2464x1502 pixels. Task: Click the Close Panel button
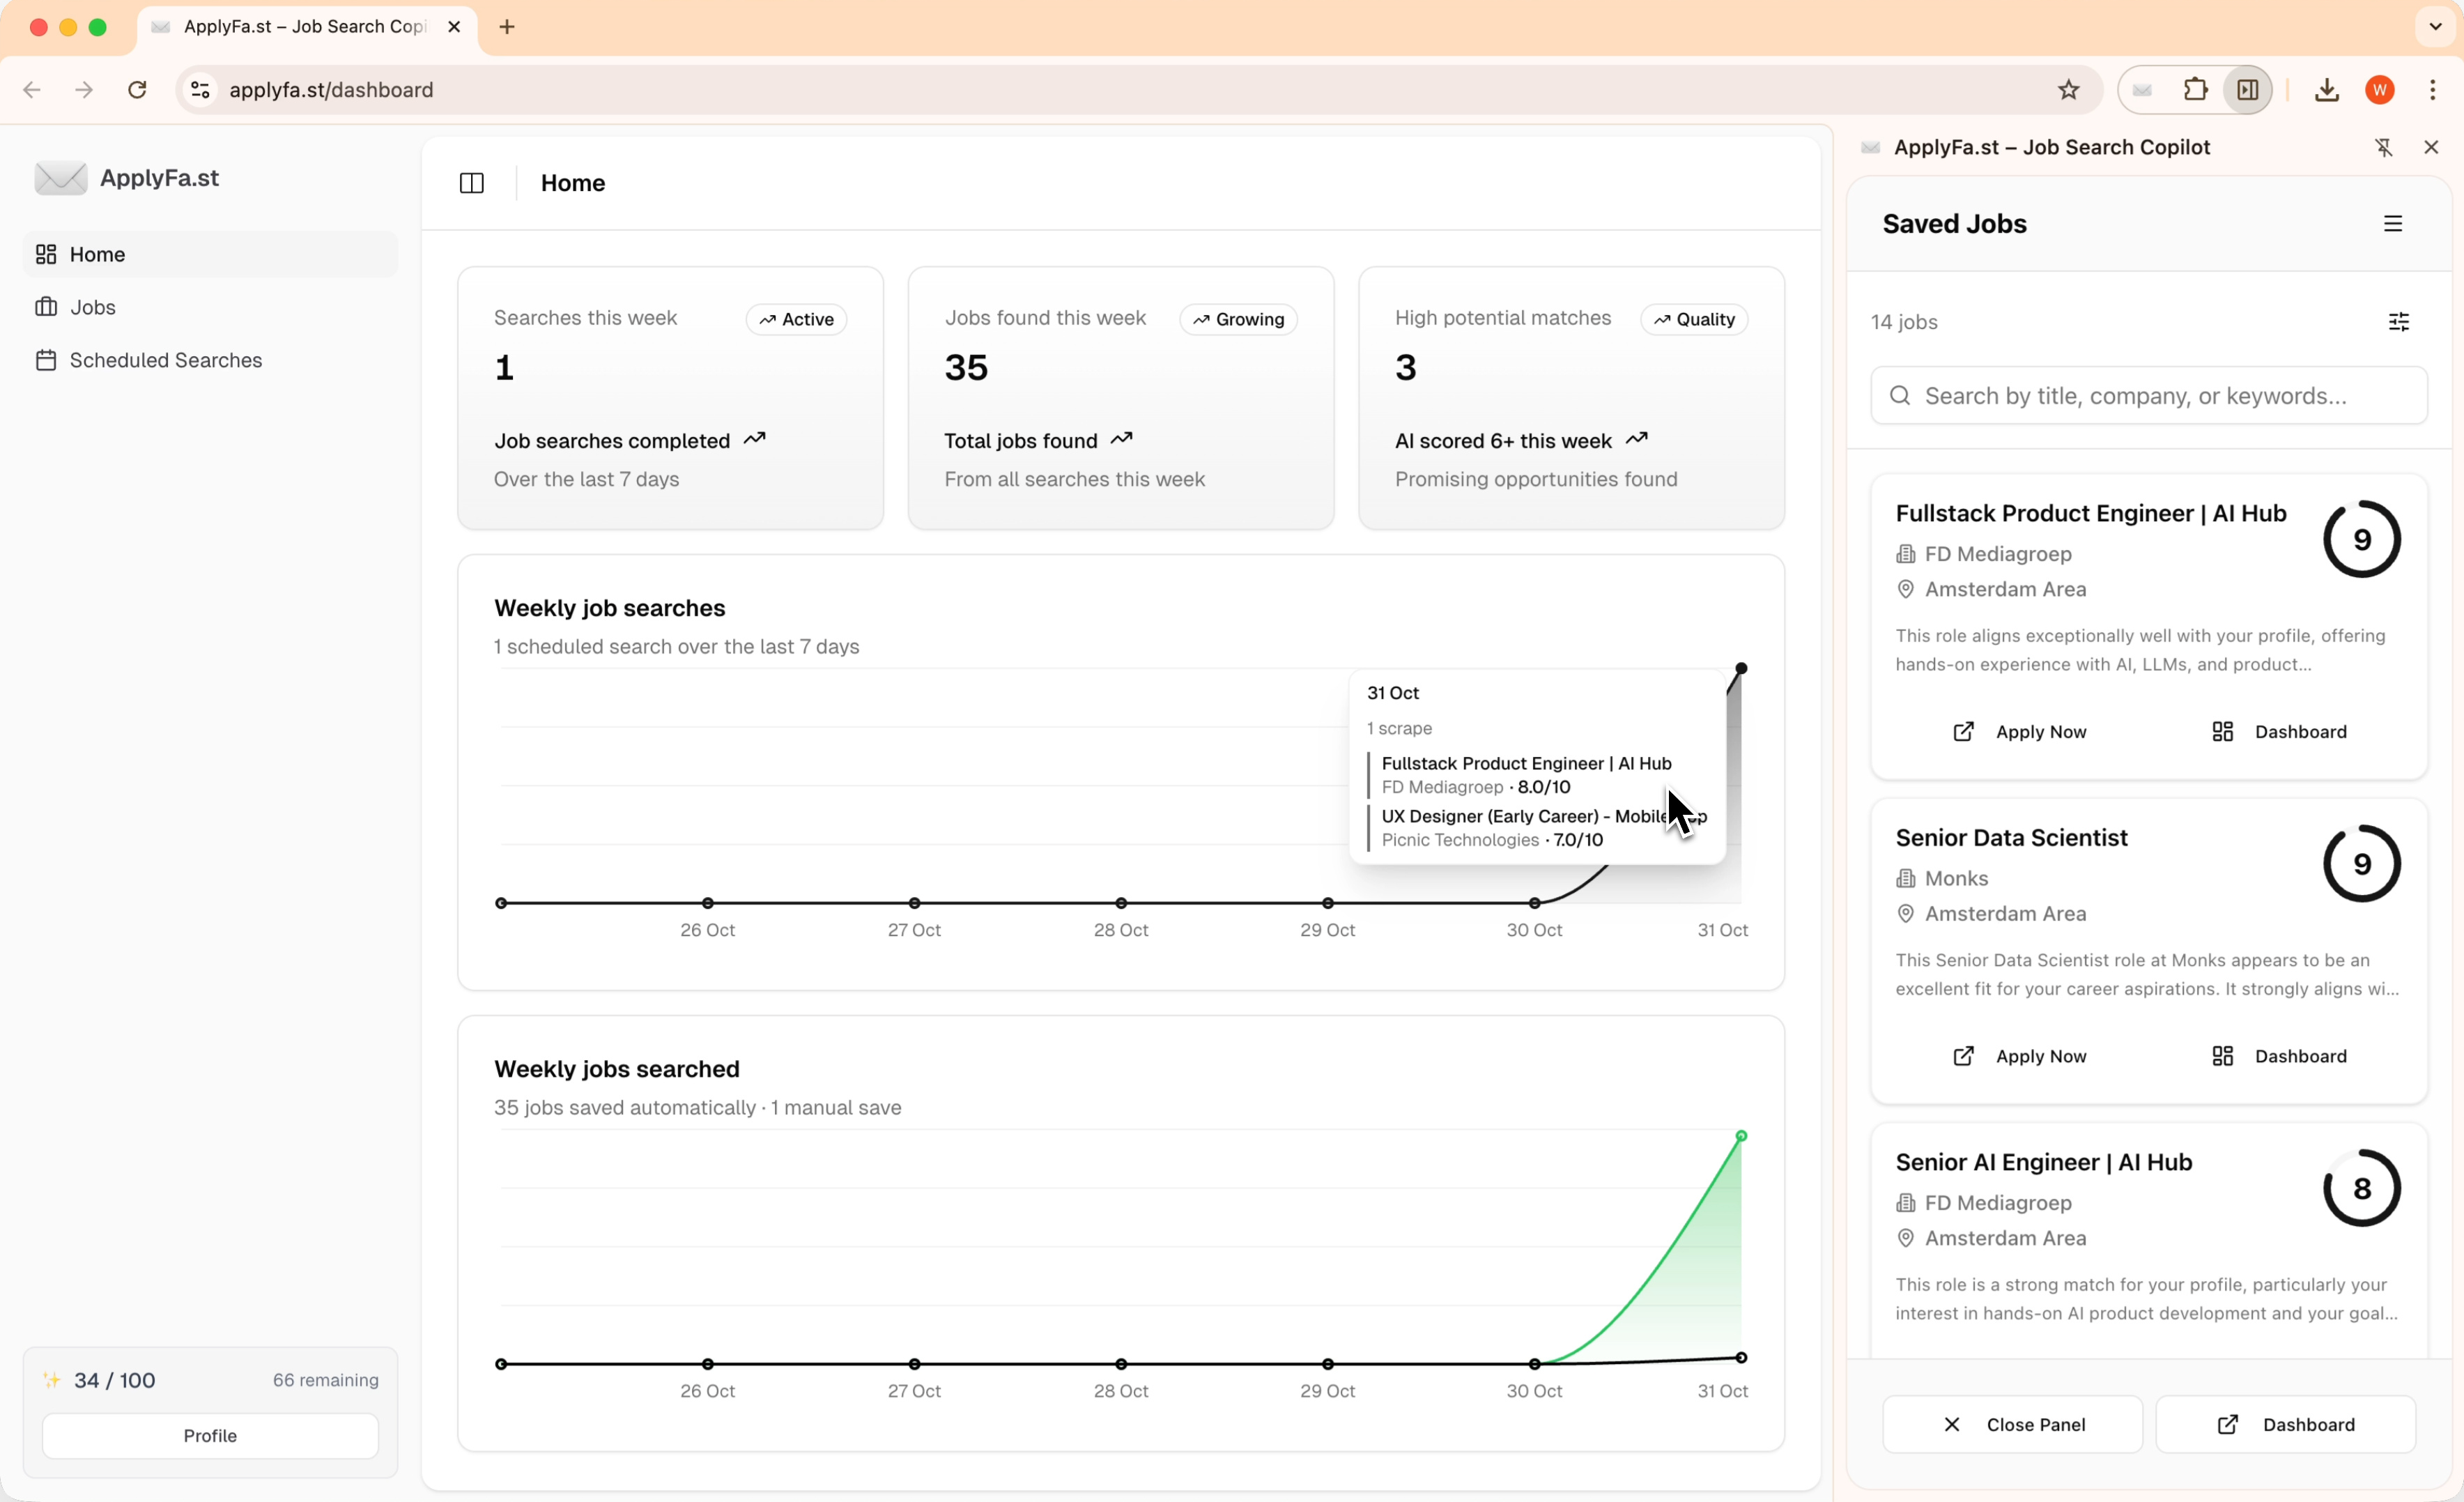coord(2012,1424)
